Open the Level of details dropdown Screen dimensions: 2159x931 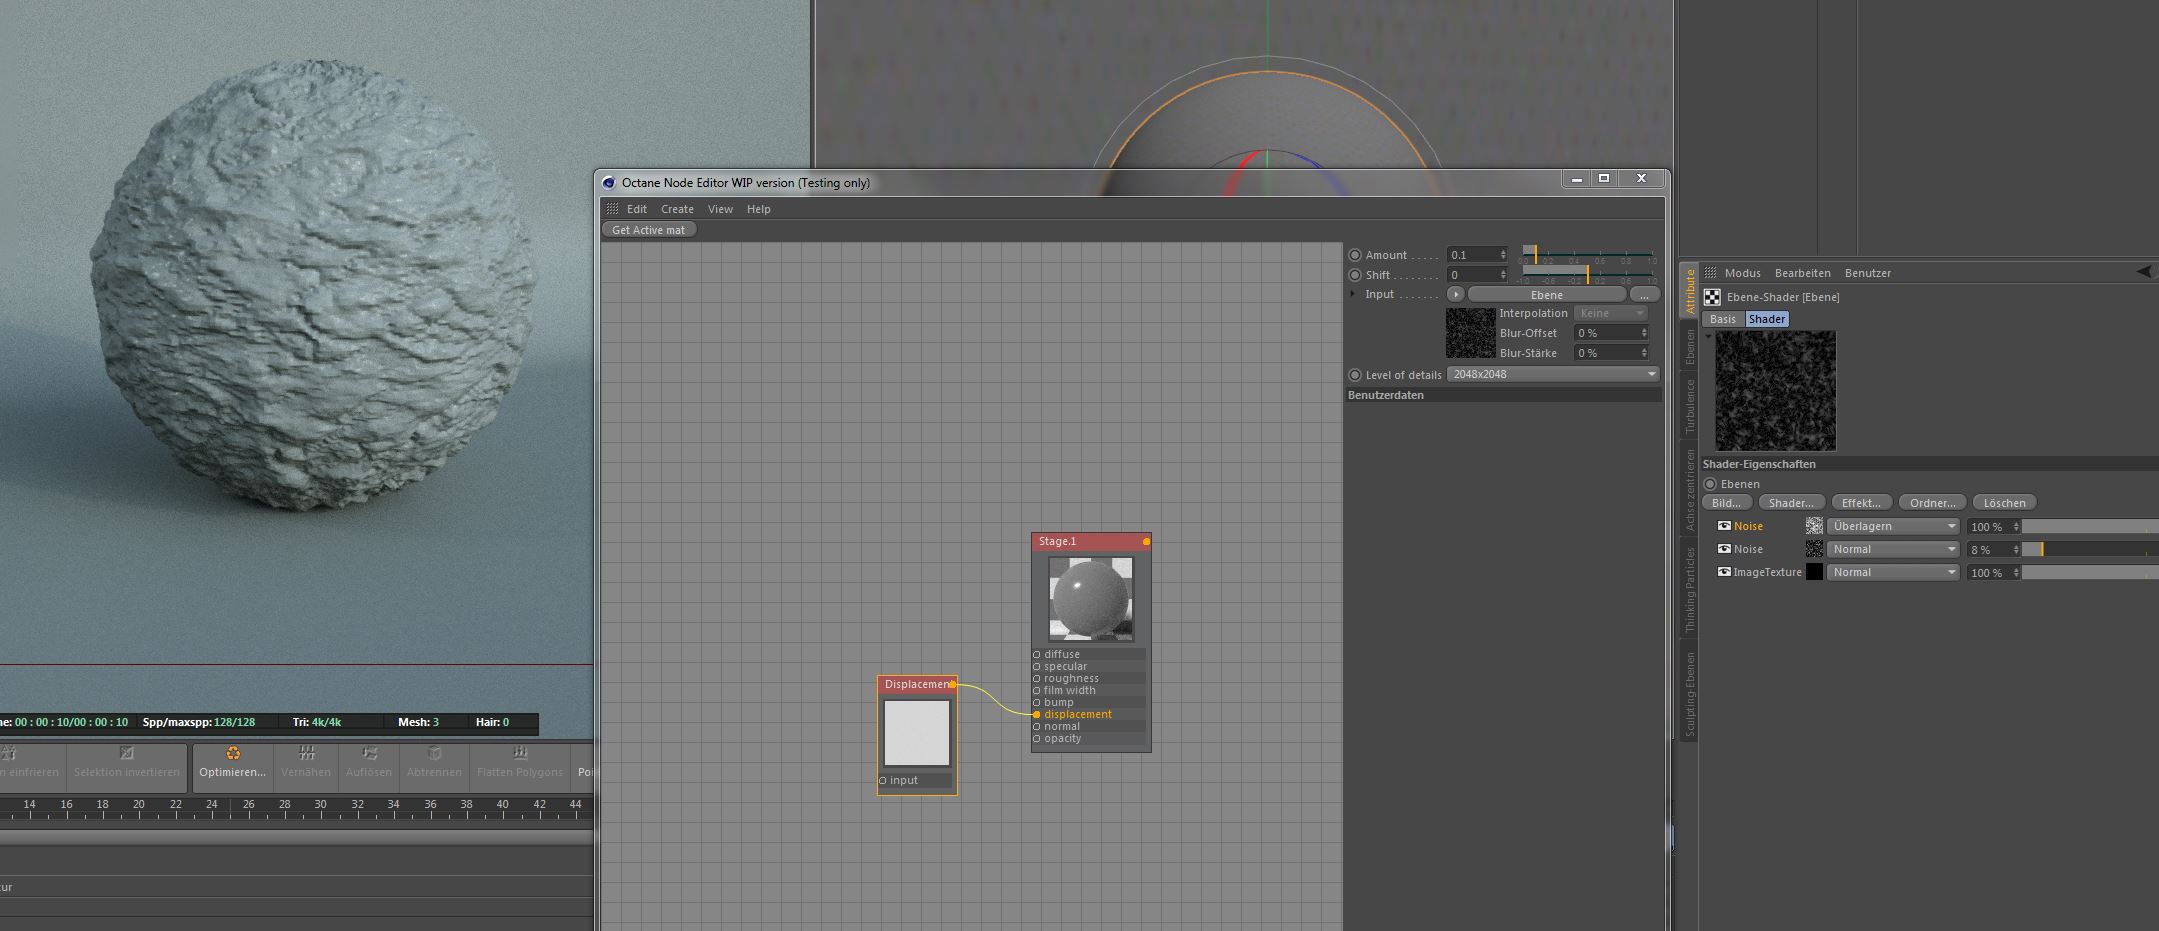pyautogui.click(x=1553, y=374)
